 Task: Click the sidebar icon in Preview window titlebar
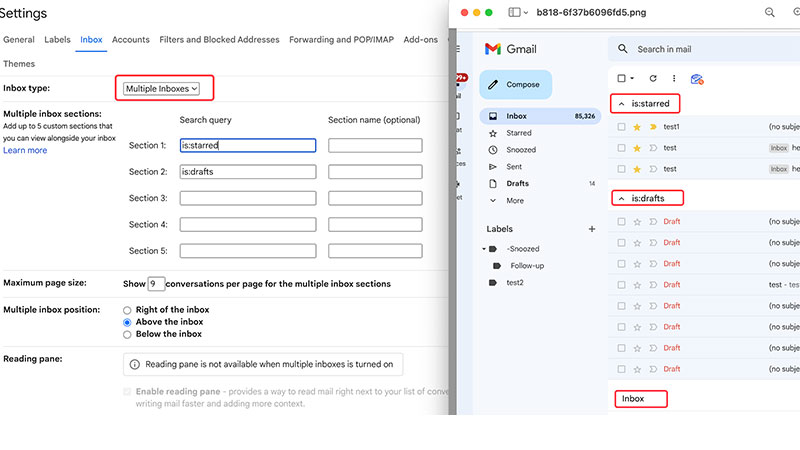pyautogui.click(x=514, y=12)
